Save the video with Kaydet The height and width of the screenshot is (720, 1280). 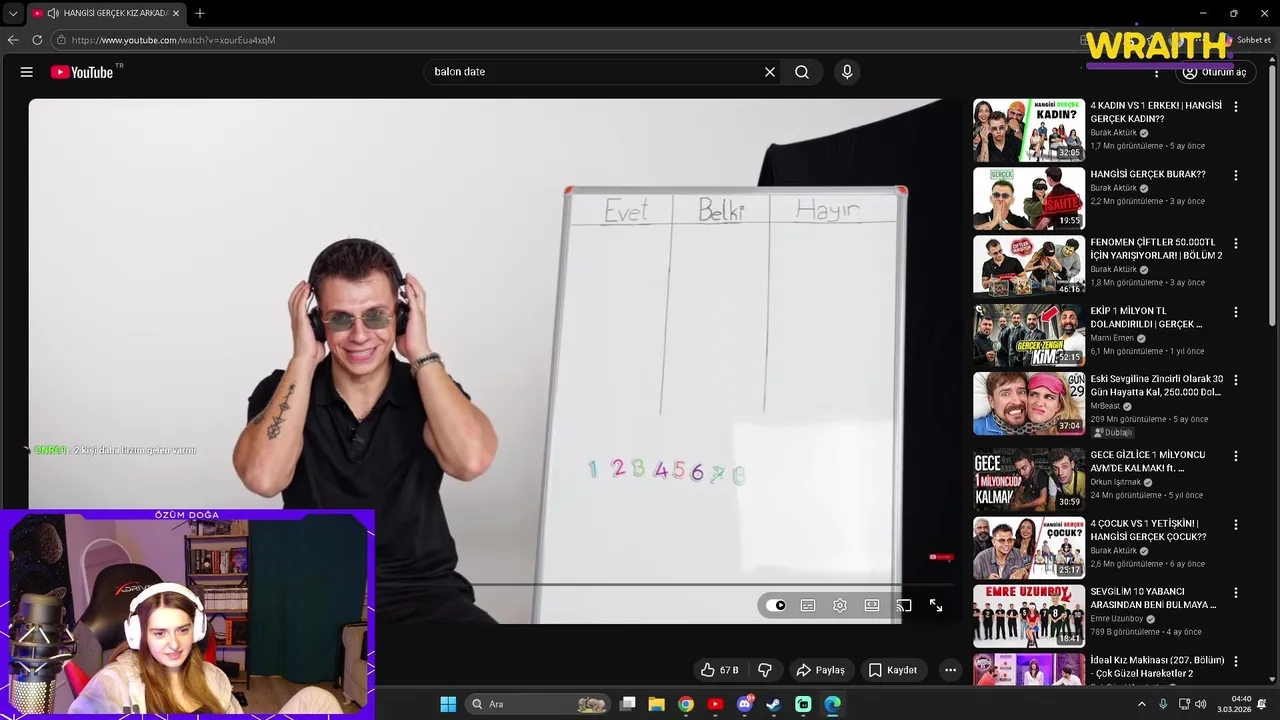pyautogui.click(x=893, y=670)
